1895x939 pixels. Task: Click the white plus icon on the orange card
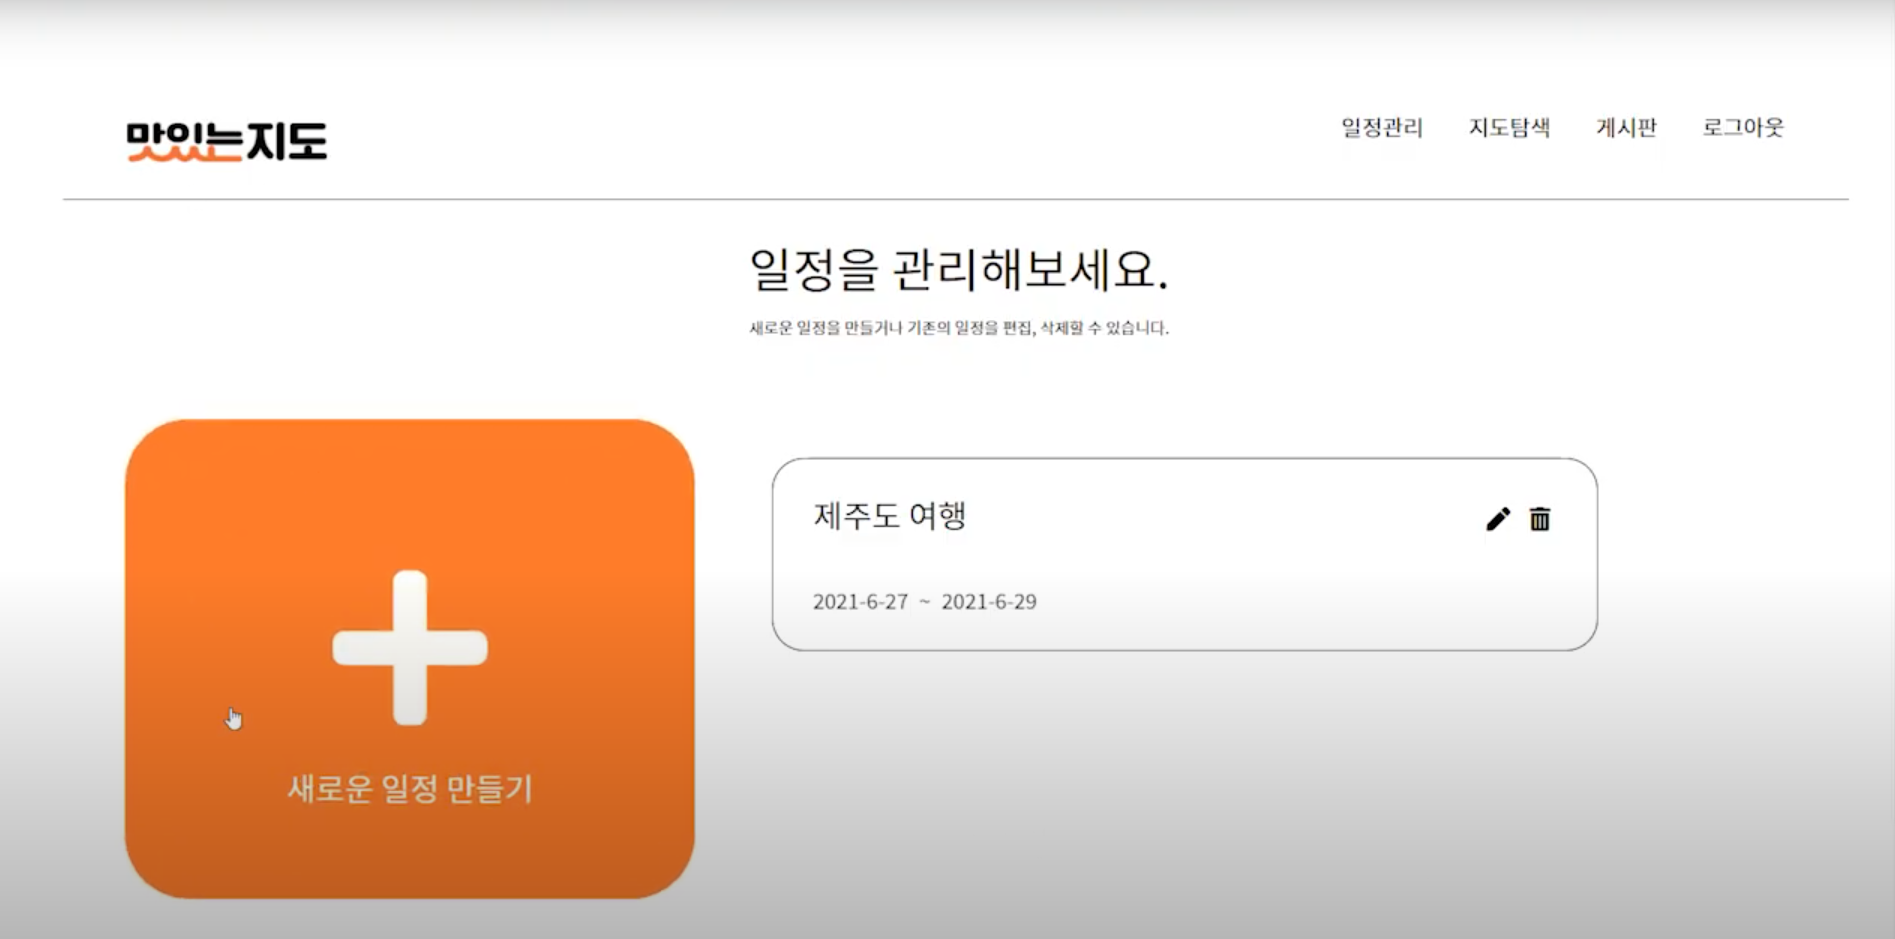click(x=410, y=648)
